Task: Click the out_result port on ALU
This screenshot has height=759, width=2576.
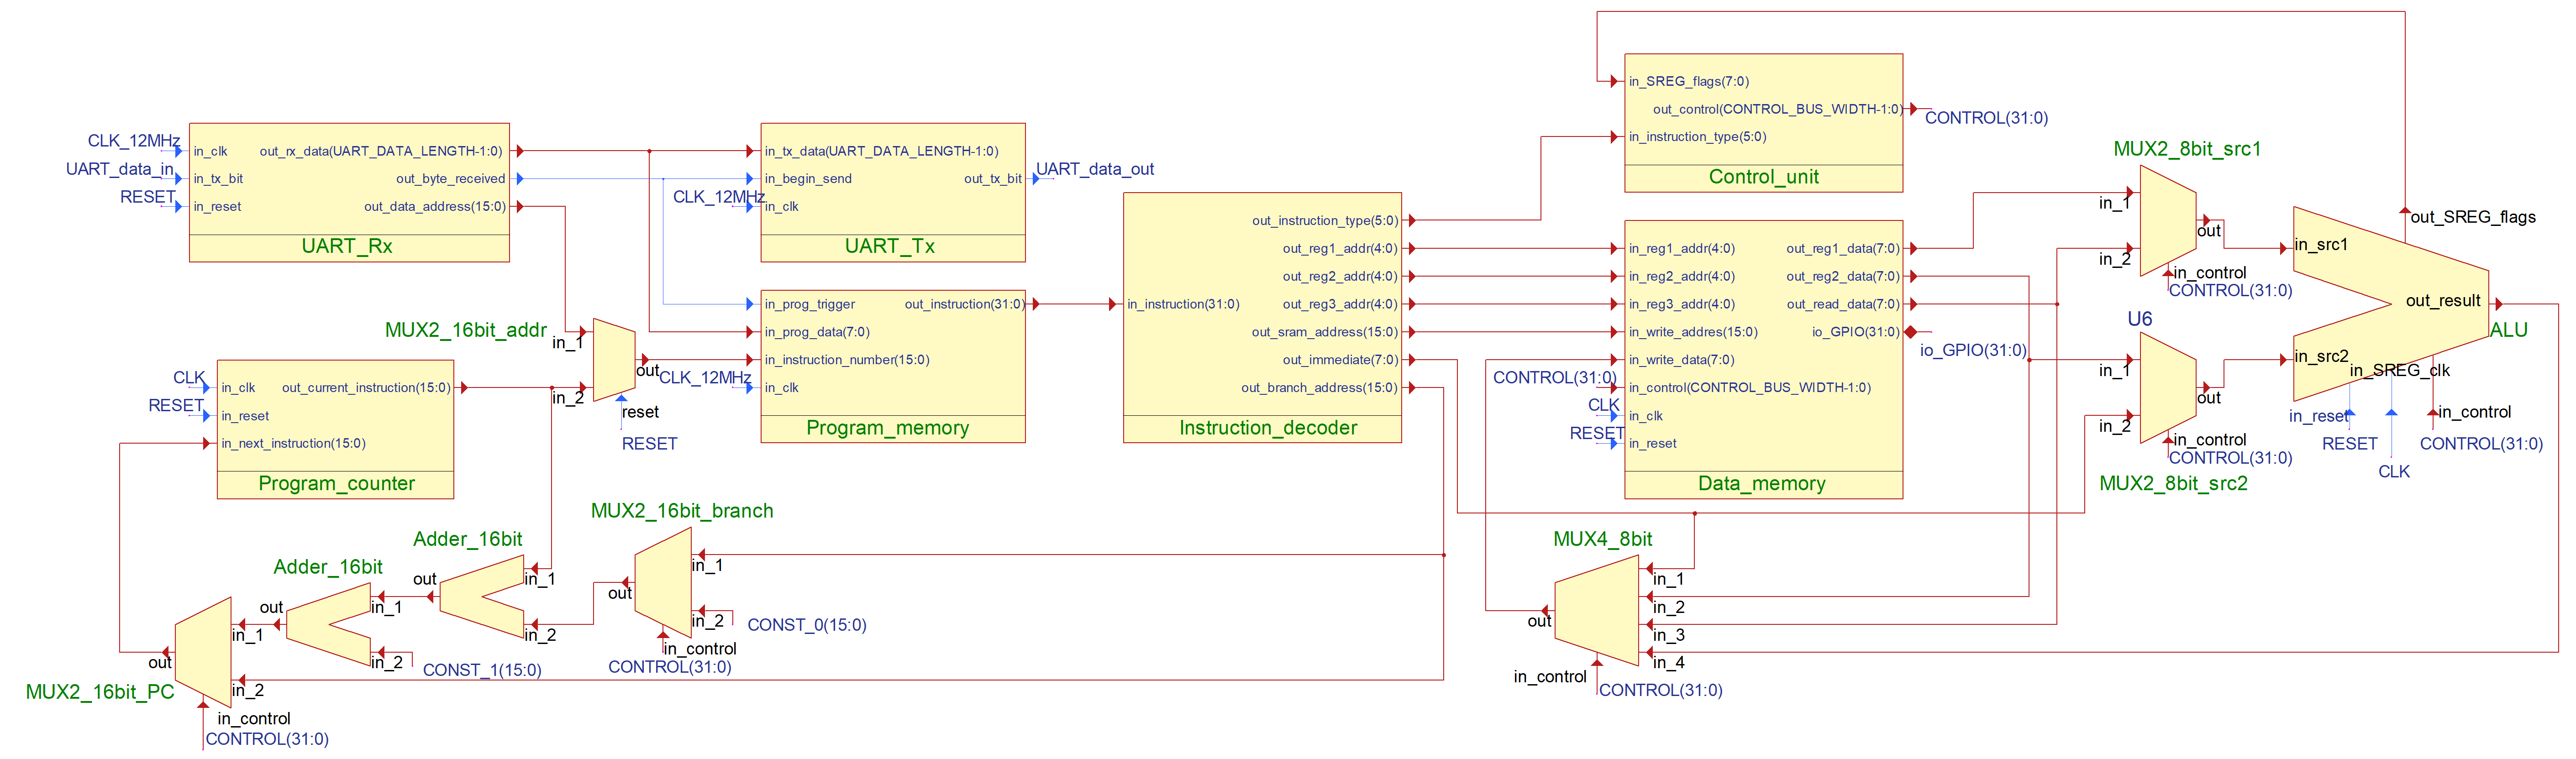Action: [x=2443, y=301]
